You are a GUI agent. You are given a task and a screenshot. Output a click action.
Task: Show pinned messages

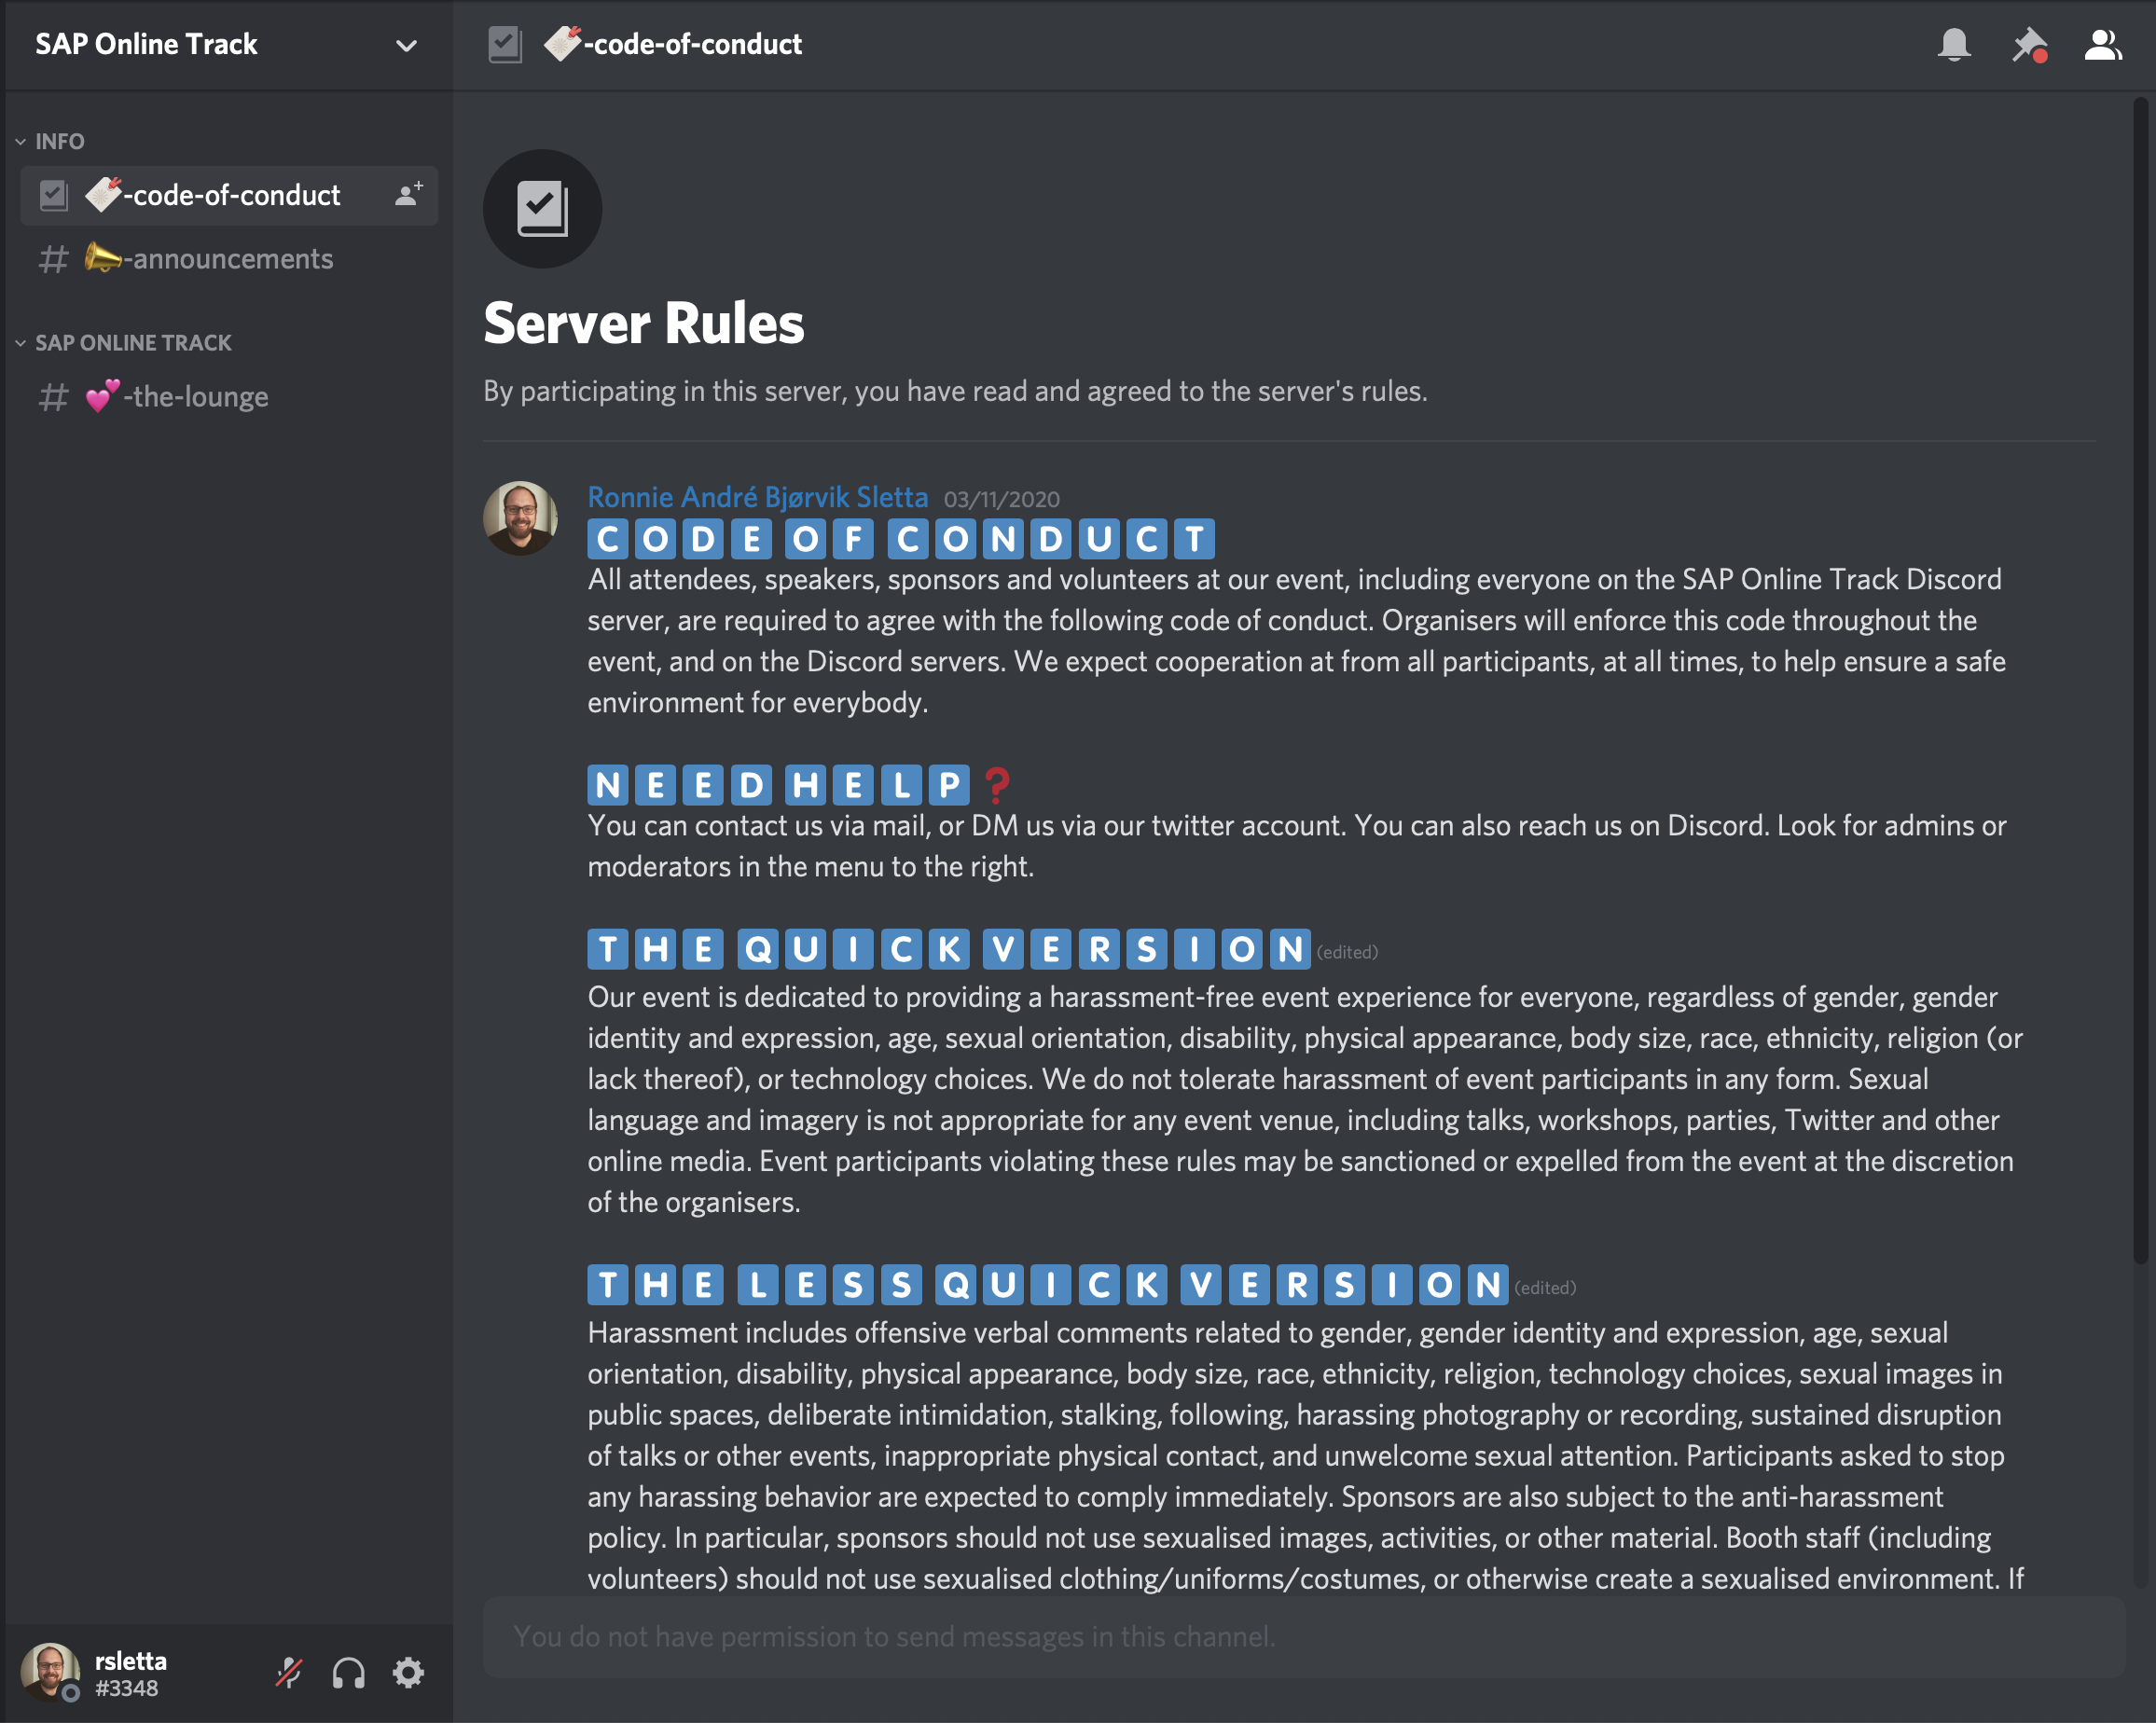click(2028, 45)
